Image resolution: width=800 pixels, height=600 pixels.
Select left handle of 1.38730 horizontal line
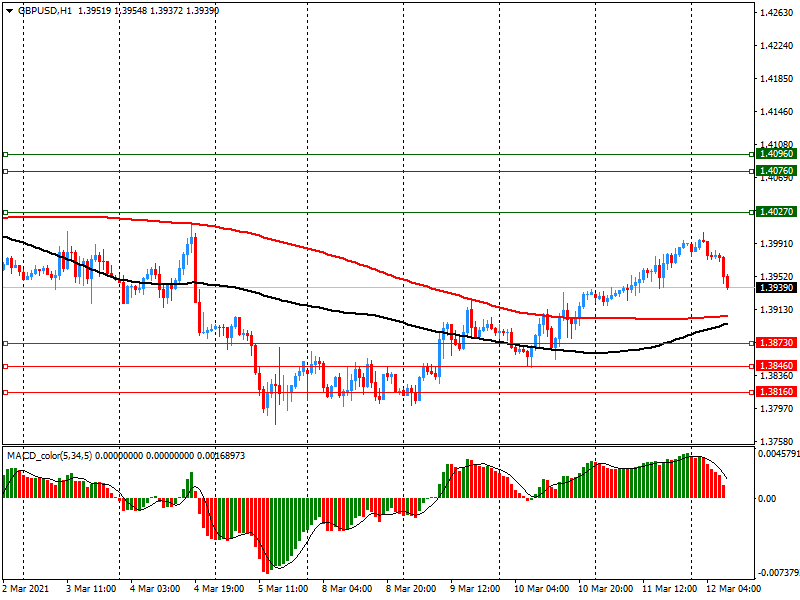click(6, 344)
